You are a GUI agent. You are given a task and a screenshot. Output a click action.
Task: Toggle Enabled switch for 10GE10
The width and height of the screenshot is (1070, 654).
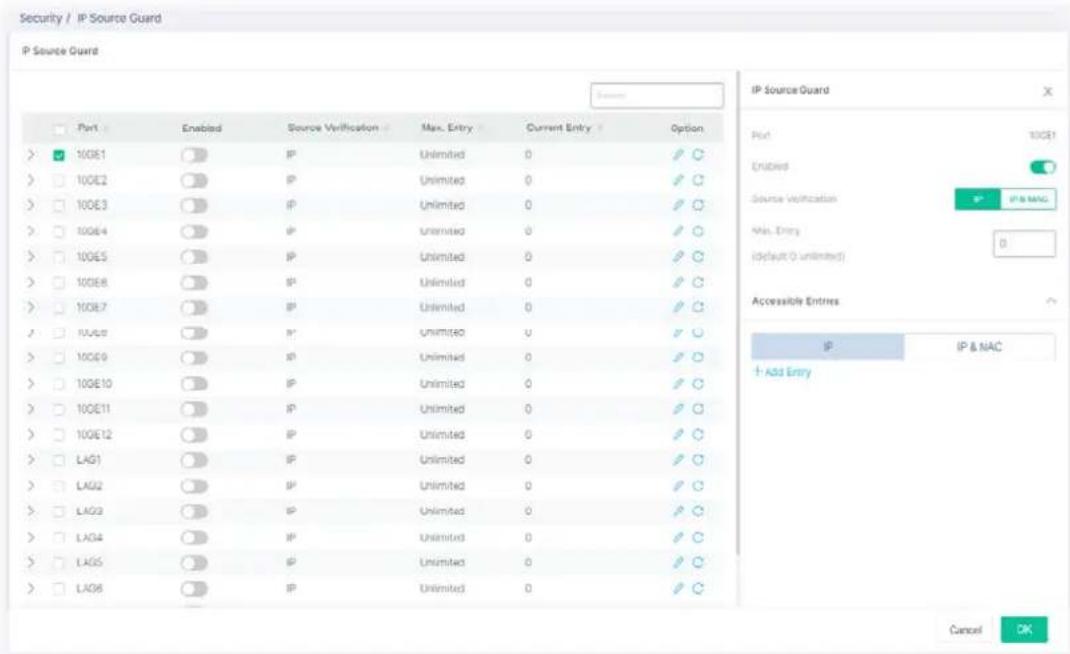194,384
